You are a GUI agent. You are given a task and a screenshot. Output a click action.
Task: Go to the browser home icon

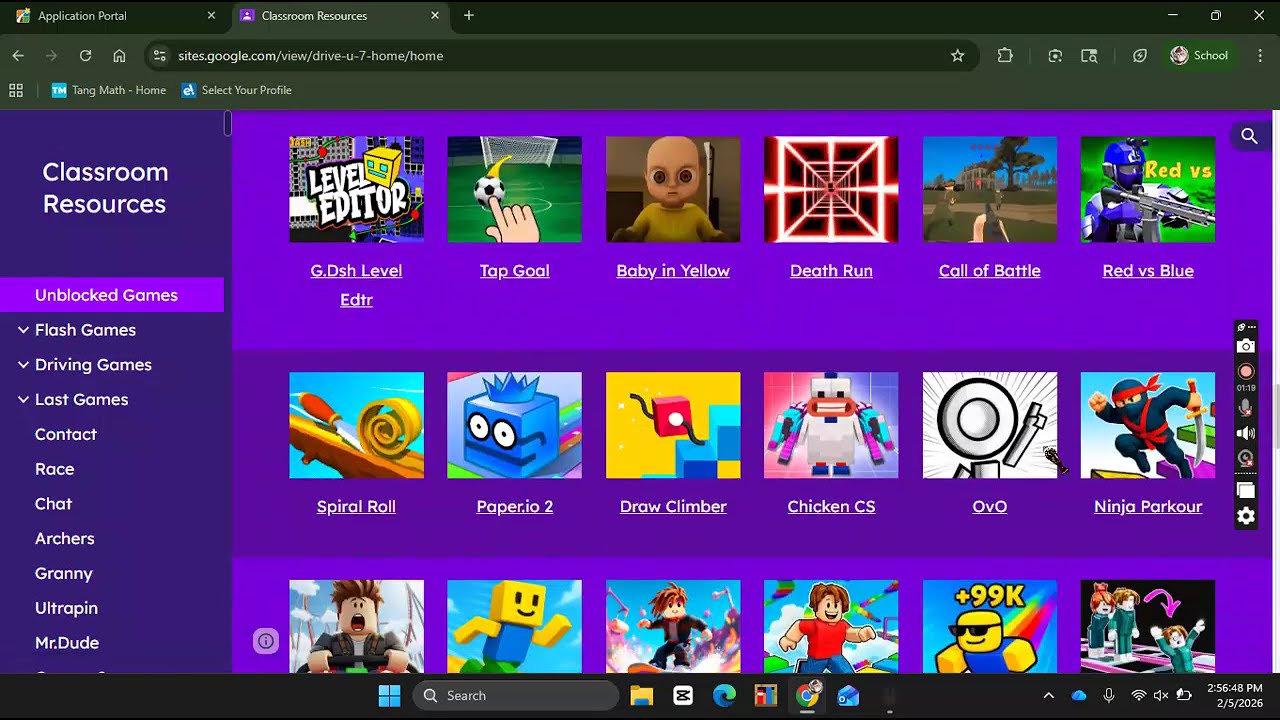click(119, 56)
